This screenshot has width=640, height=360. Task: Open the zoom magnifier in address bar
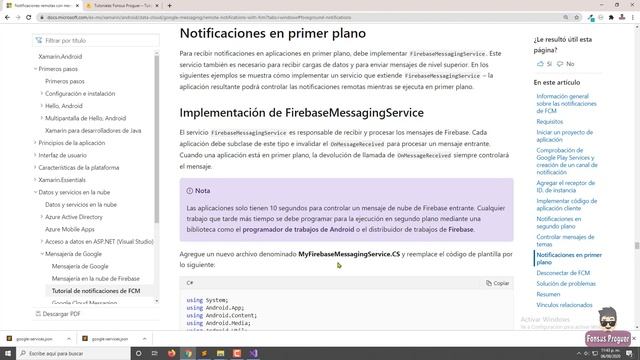point(566,17)
